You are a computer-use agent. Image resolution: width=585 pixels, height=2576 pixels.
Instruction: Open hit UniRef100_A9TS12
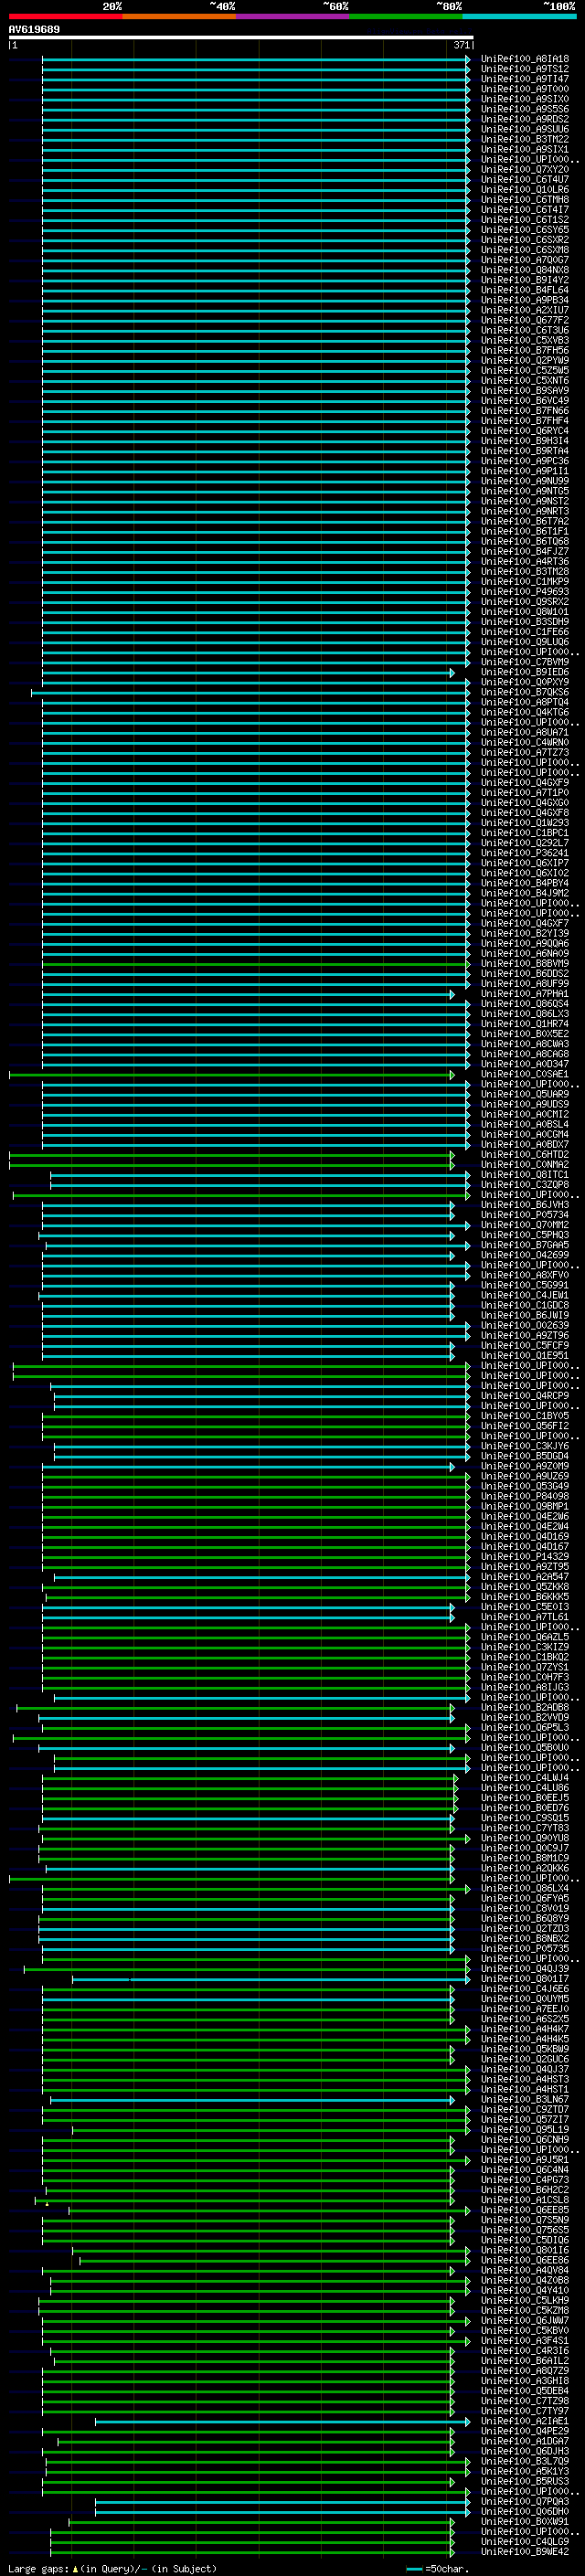pos(524,69)
